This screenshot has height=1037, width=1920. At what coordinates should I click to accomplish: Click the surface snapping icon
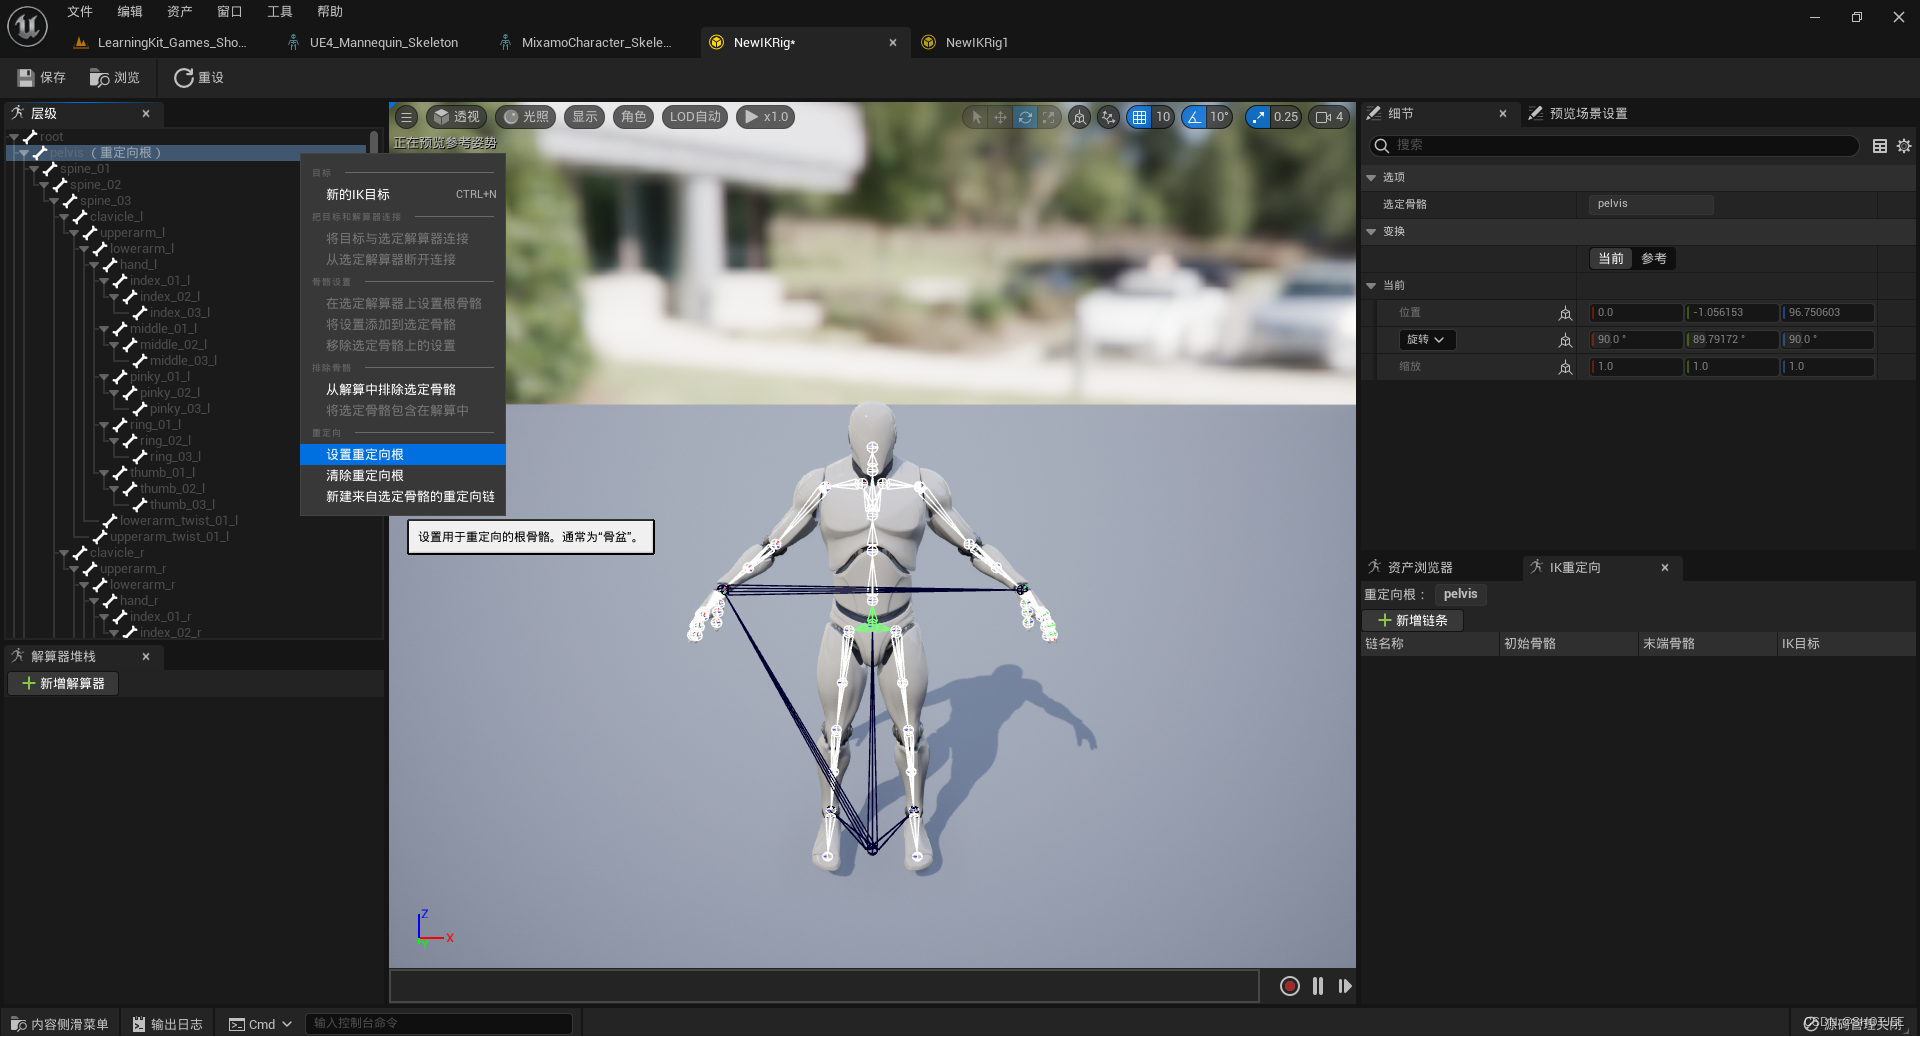tap(1108, 117)
